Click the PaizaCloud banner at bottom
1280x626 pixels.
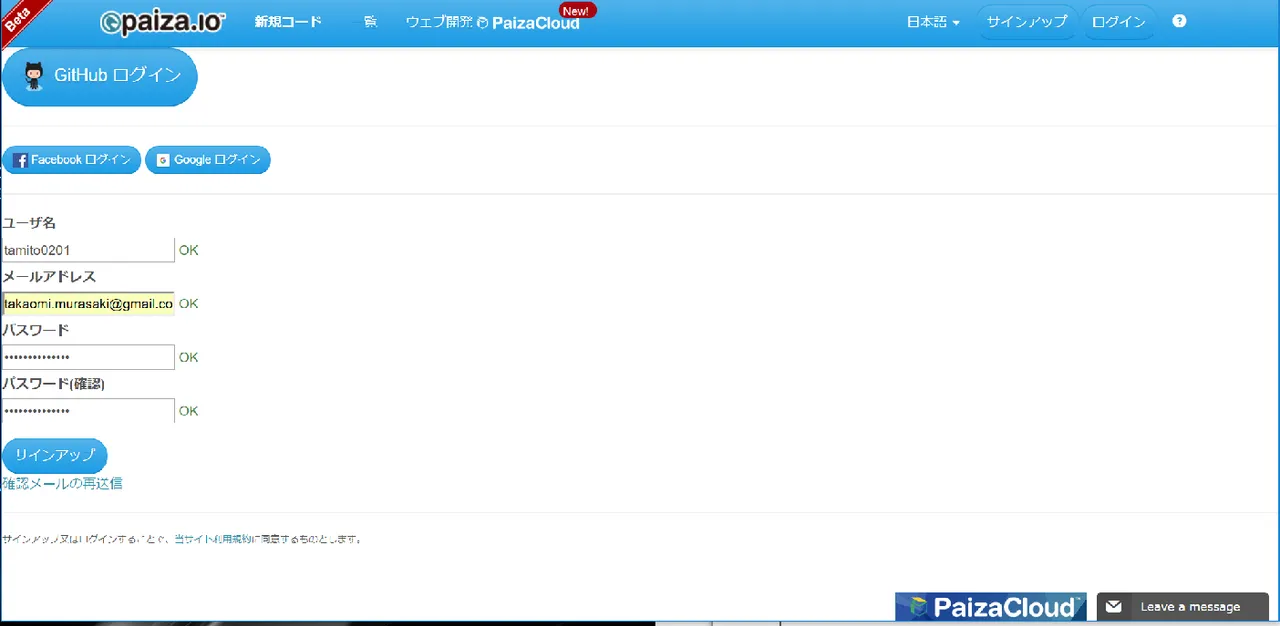point(990,606)
